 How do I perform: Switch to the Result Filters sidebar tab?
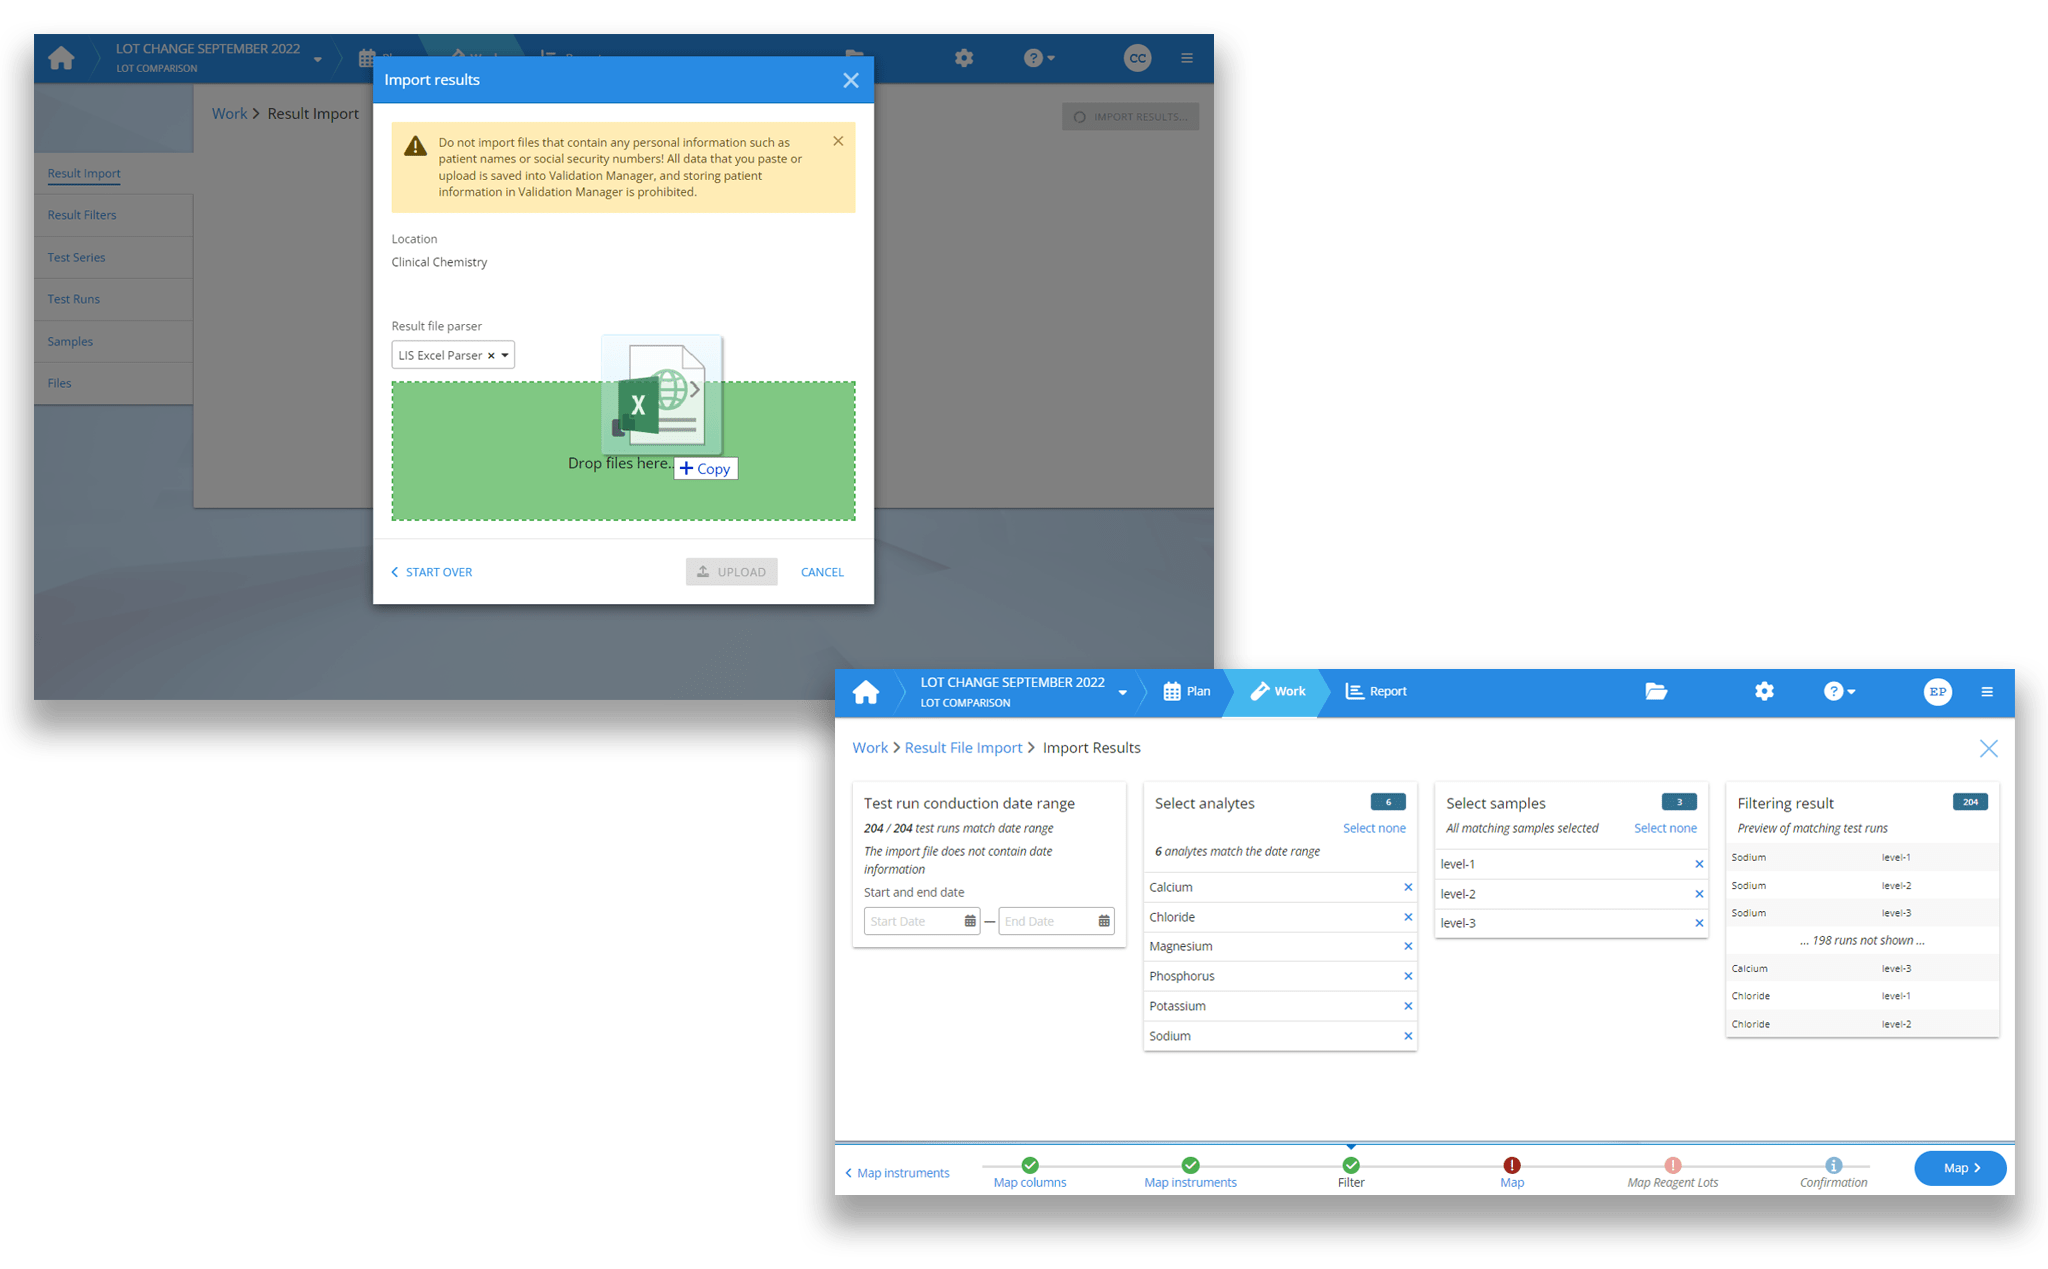point(82,214)
